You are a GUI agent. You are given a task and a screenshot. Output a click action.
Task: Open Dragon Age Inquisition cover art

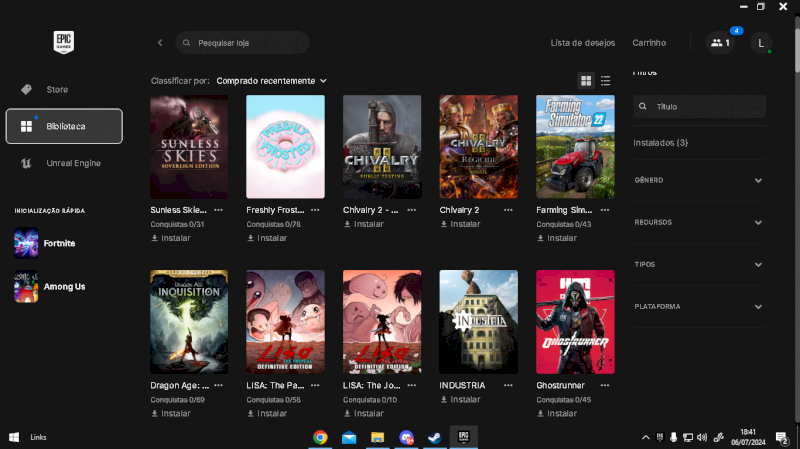(x=189, y=322)
